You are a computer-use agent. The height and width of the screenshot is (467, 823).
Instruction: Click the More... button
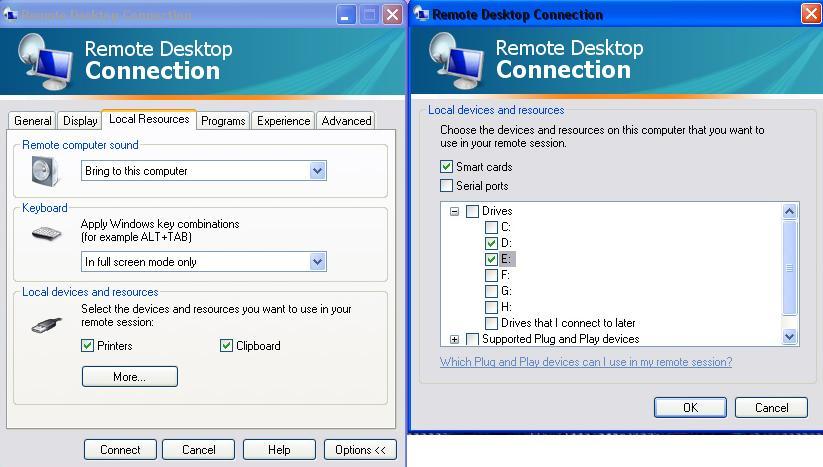(130, 377)
